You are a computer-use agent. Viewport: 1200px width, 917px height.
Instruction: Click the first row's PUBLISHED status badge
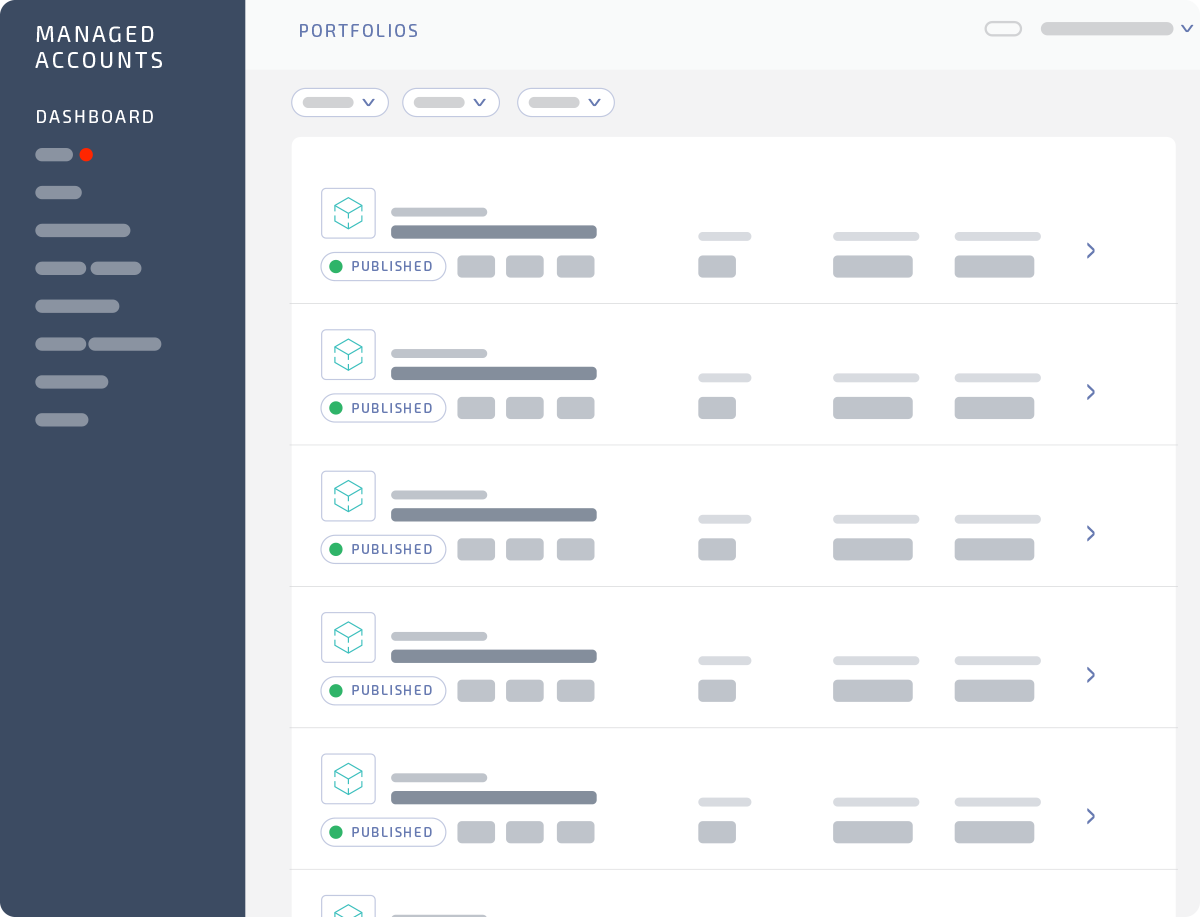tap(383, 267)
